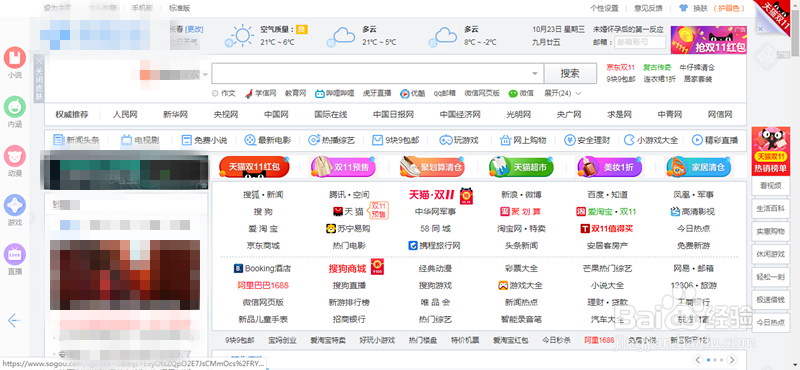Select 新华网 in 权威推荐 row

click(x=176, y=114)
